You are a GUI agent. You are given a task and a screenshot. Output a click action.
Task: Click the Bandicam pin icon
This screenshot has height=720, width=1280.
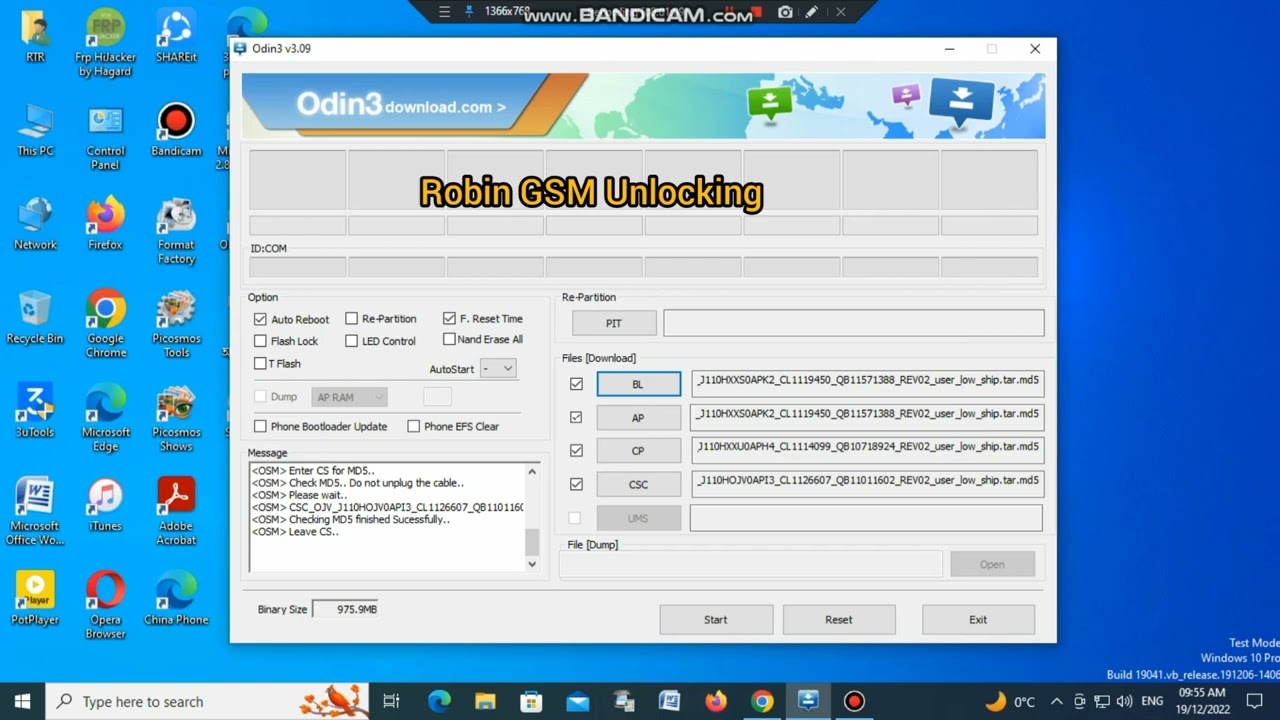click(x=469, y=12)
